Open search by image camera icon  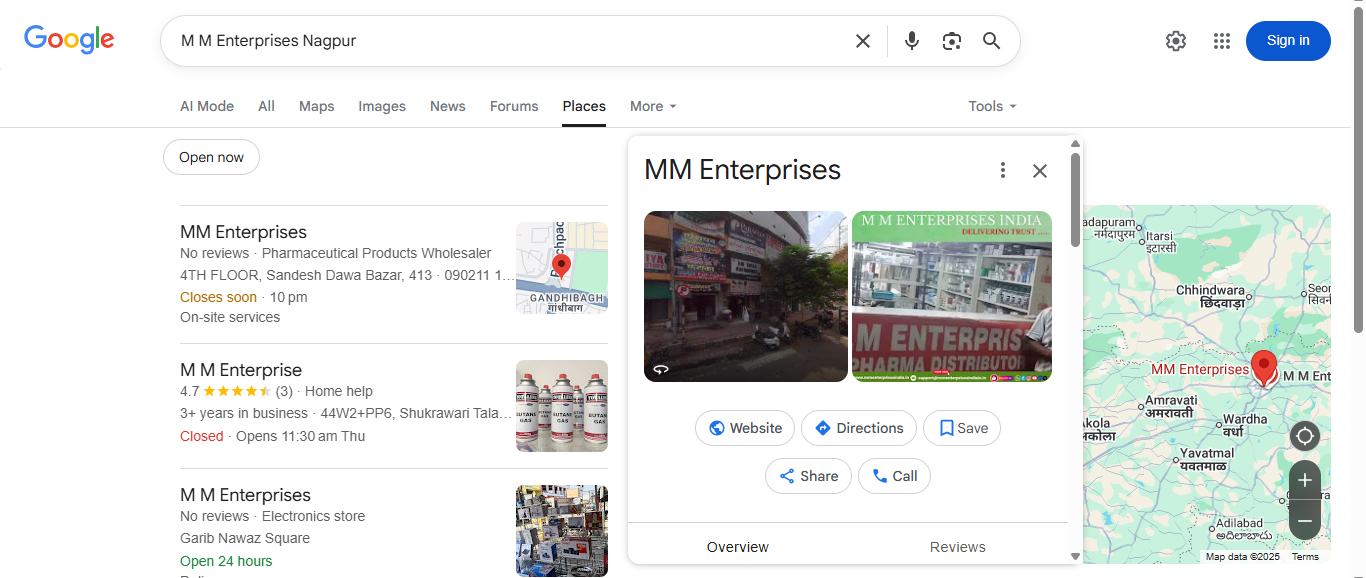951,41
